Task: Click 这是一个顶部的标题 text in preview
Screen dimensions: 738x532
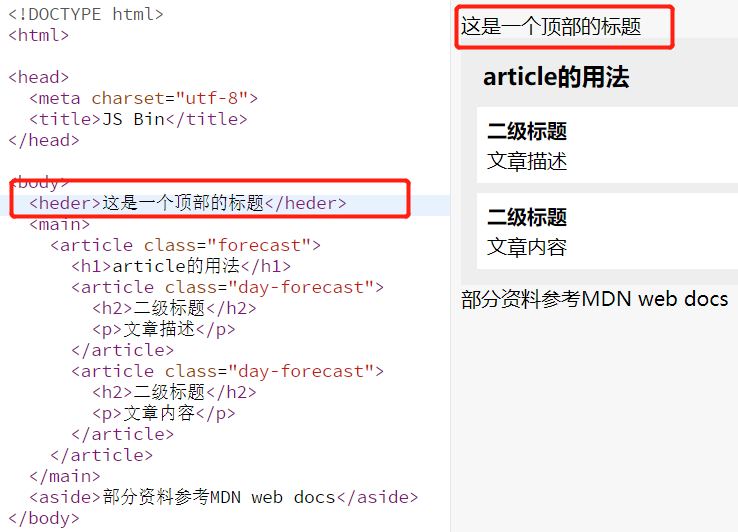Action: tap(551, 26)
